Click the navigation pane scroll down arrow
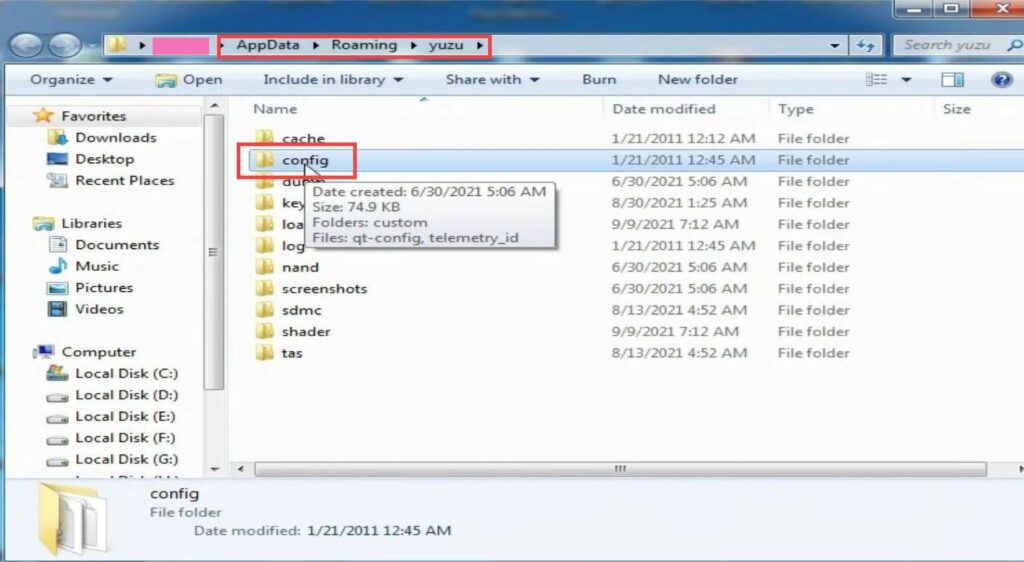Image resolution: width=1024 pixels, height=562 pixels. (x=214, y=469)
